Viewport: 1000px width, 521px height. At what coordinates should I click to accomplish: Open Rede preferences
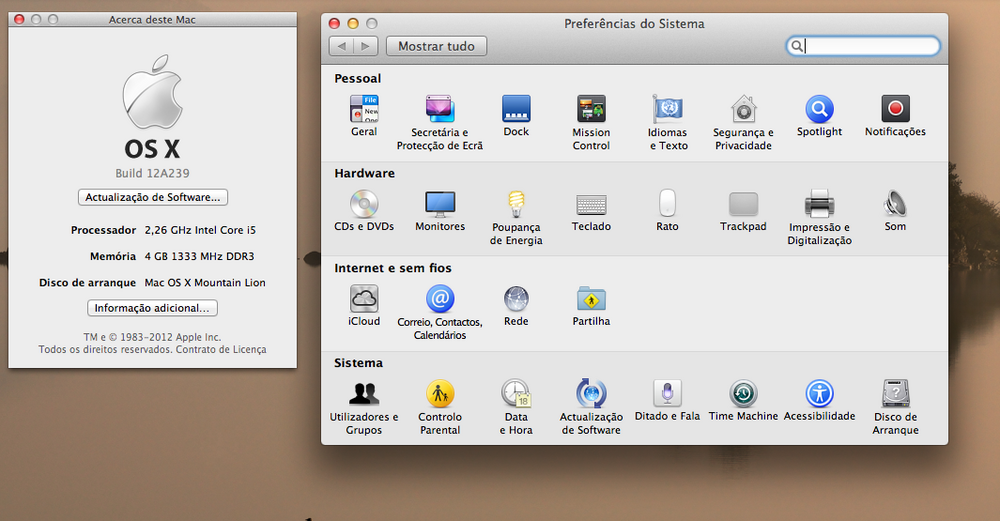tap(516, 305)
